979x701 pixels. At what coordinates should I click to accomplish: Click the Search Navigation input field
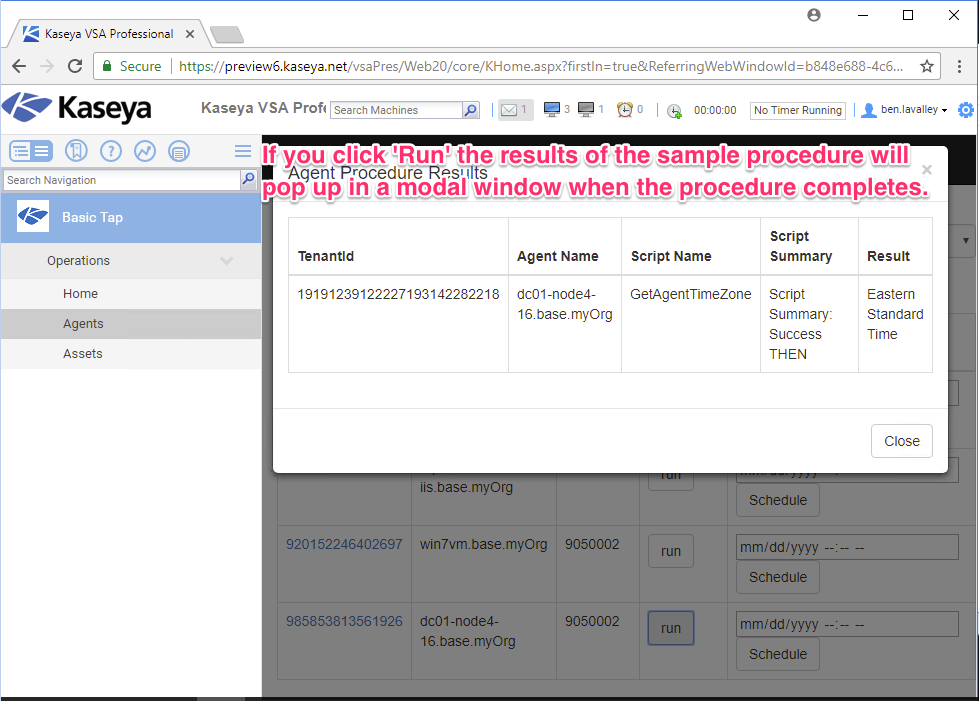click(x=122, y=180)
